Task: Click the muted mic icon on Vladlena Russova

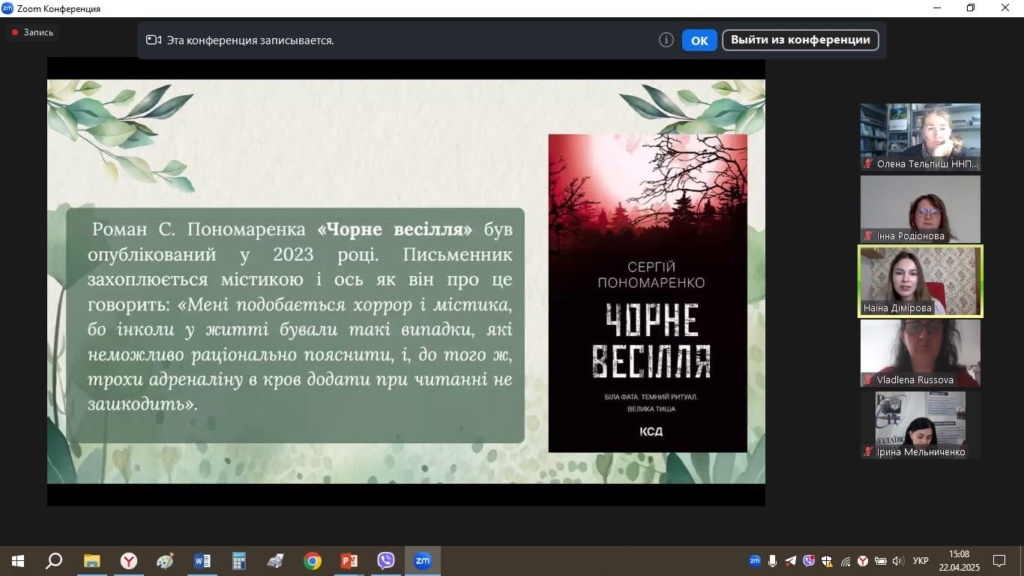Action: click(x=868, y=379)
